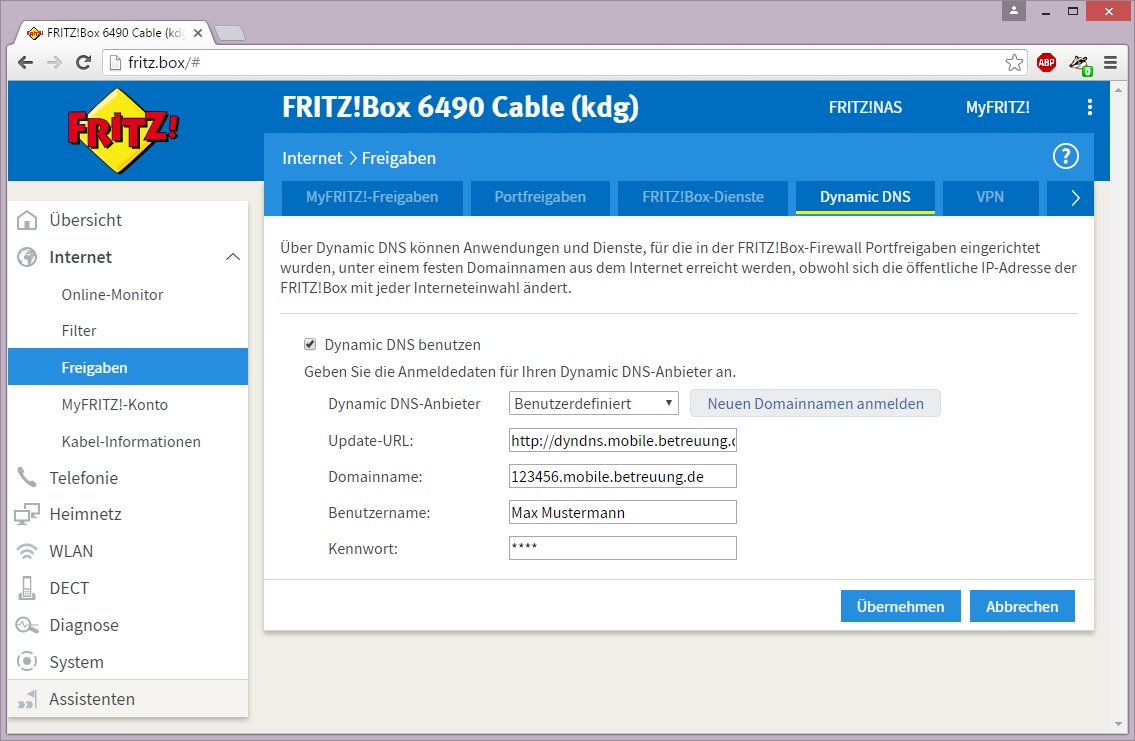Click the System label in sidebar
This screenshot has width=1135, height=741.
click(76, 662)
